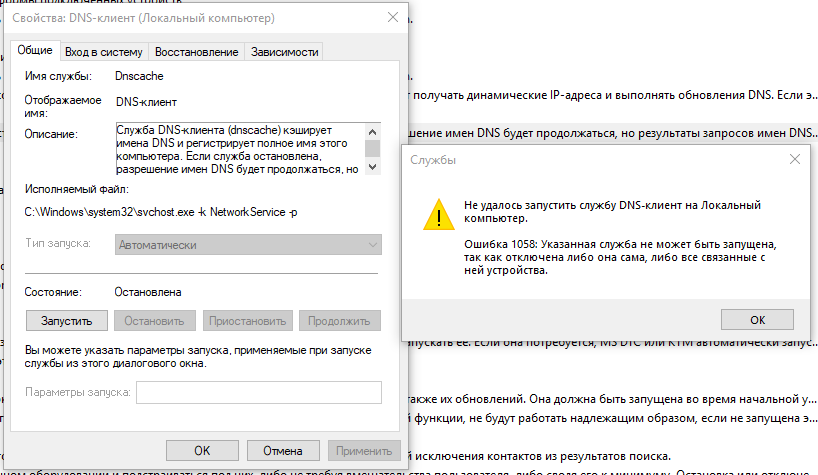Click Отмена in properties dialog
Viewport: 818px width, 475px height.
tap(283, 450)
